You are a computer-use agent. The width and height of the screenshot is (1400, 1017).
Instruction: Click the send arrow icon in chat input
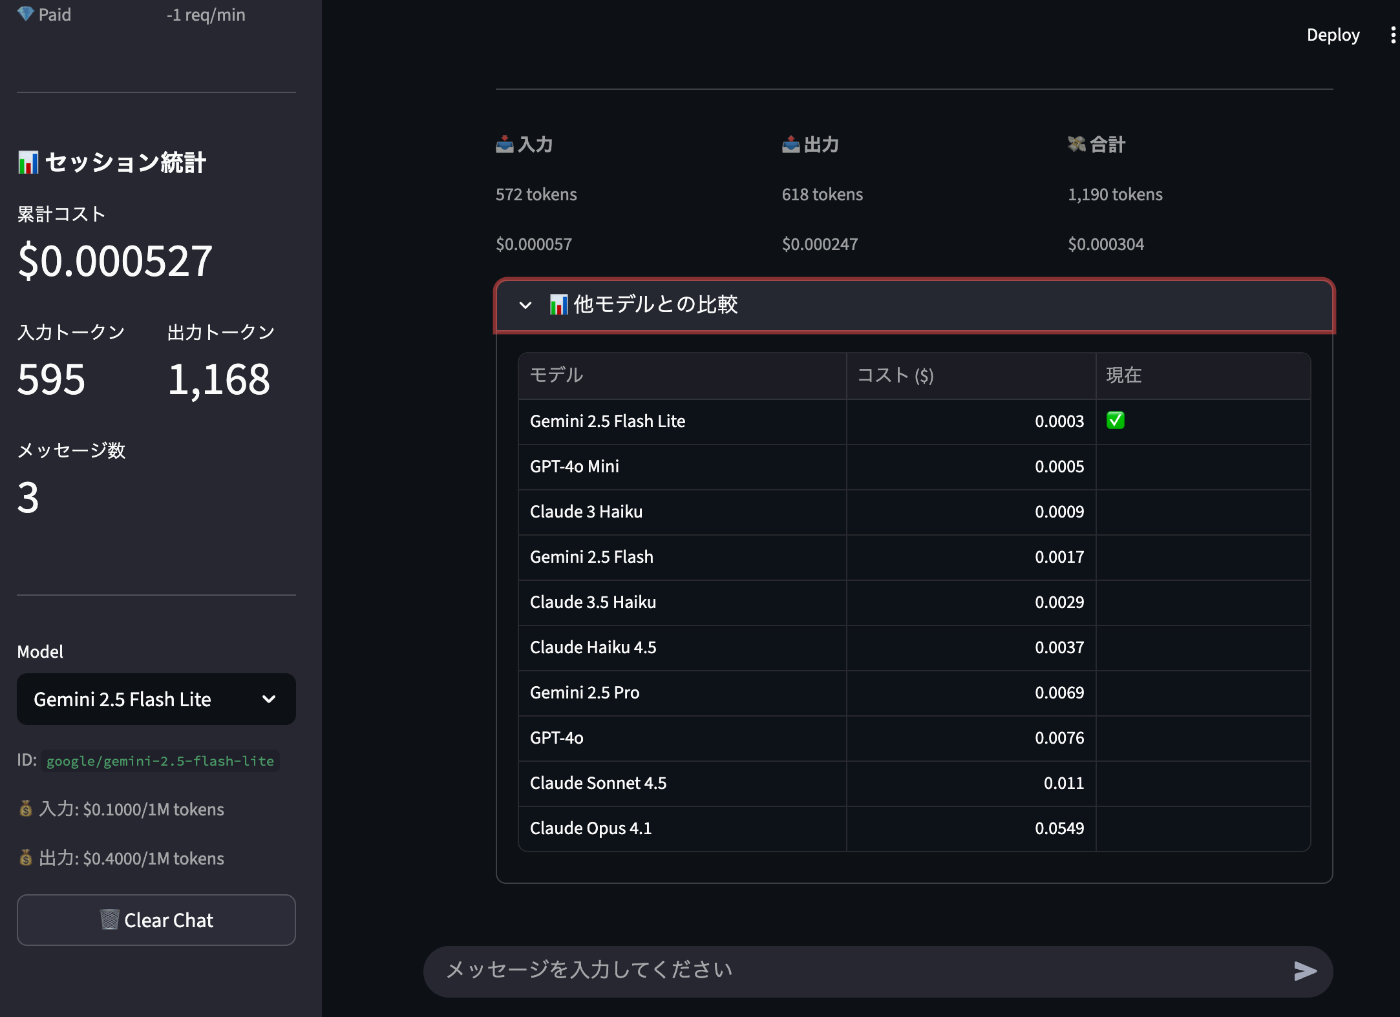click(1305, 971)
